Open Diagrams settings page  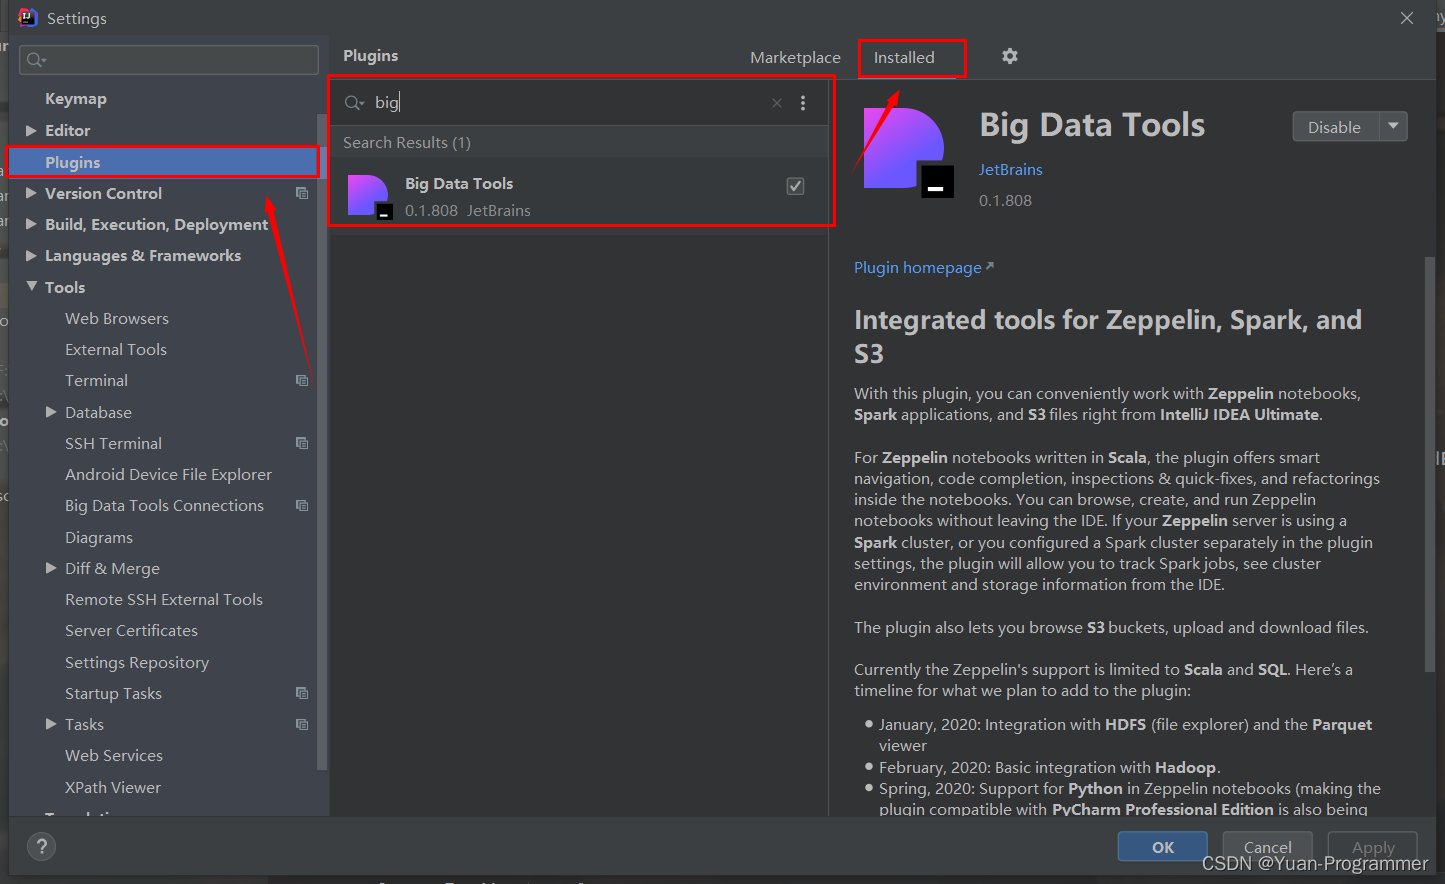(x=99, y=537)
